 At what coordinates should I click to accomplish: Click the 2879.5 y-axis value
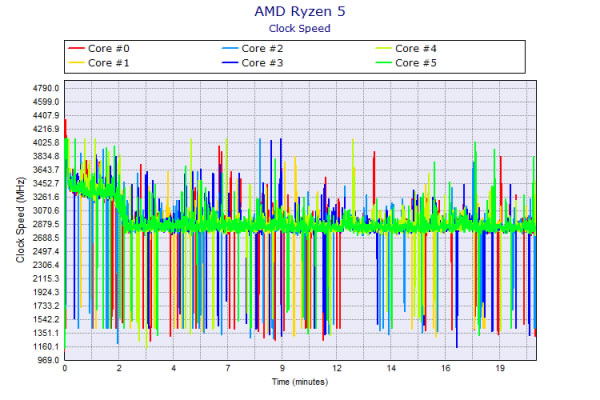pyautogui.click(x=46, y=224)
